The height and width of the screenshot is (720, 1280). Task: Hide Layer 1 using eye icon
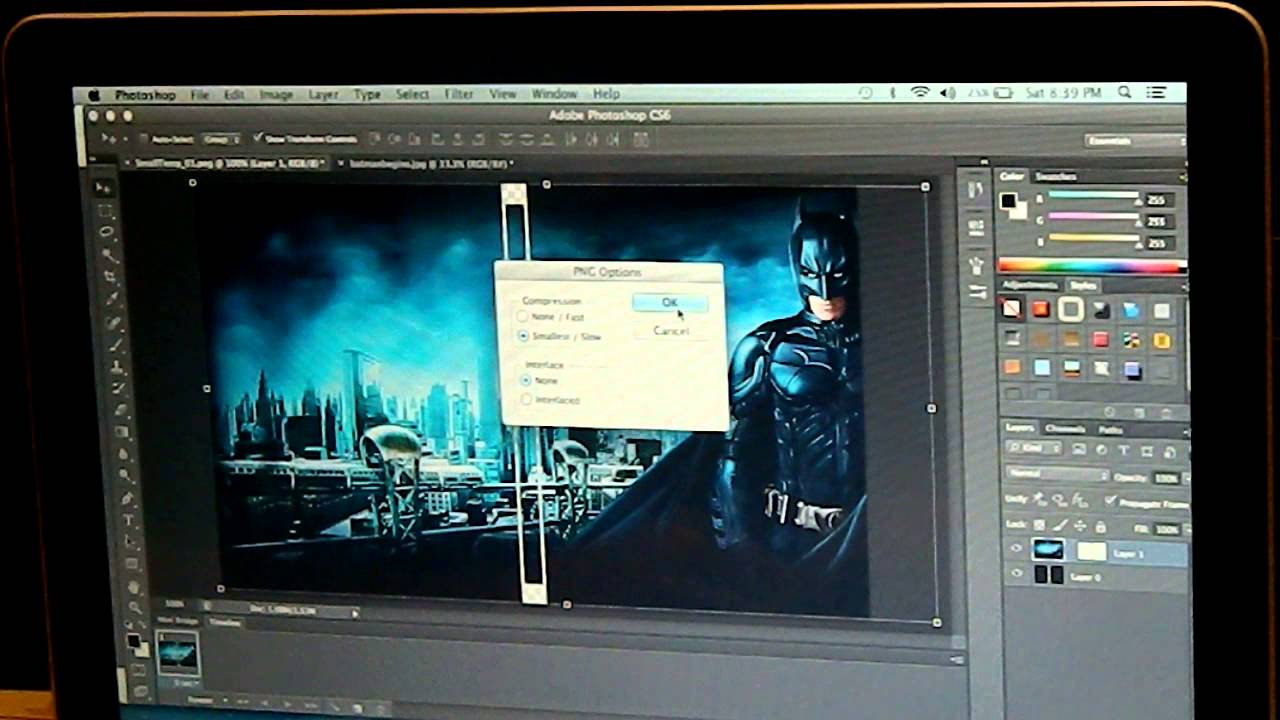(1017, 548)
